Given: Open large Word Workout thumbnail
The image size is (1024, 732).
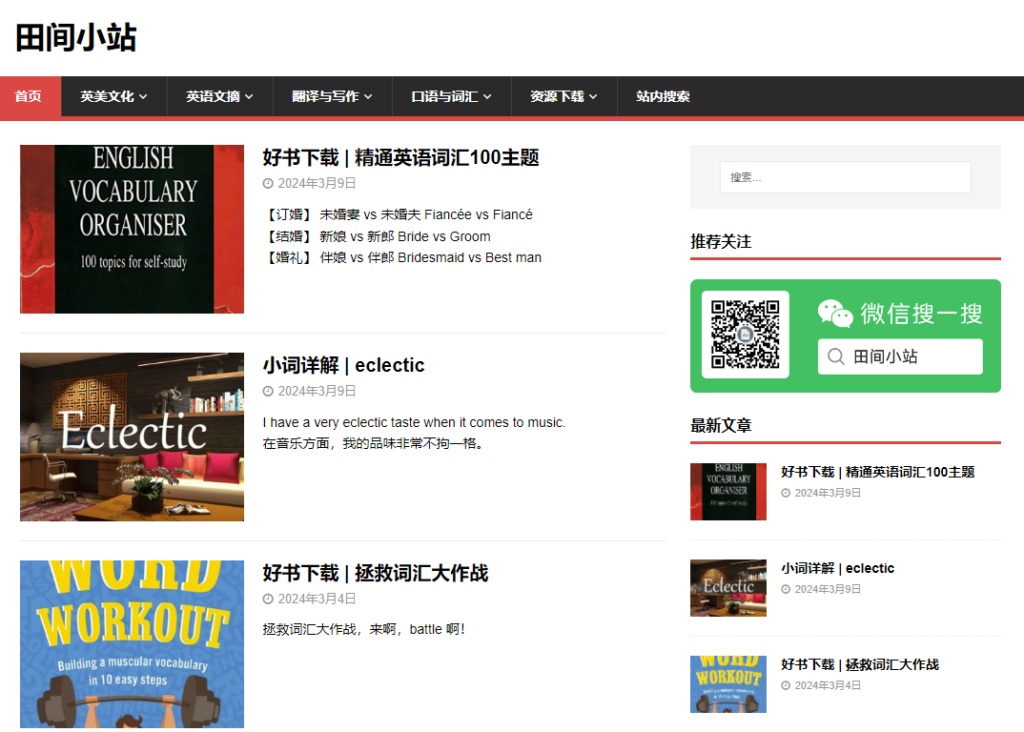Looking at the screenshot, I should coord(132,644).
